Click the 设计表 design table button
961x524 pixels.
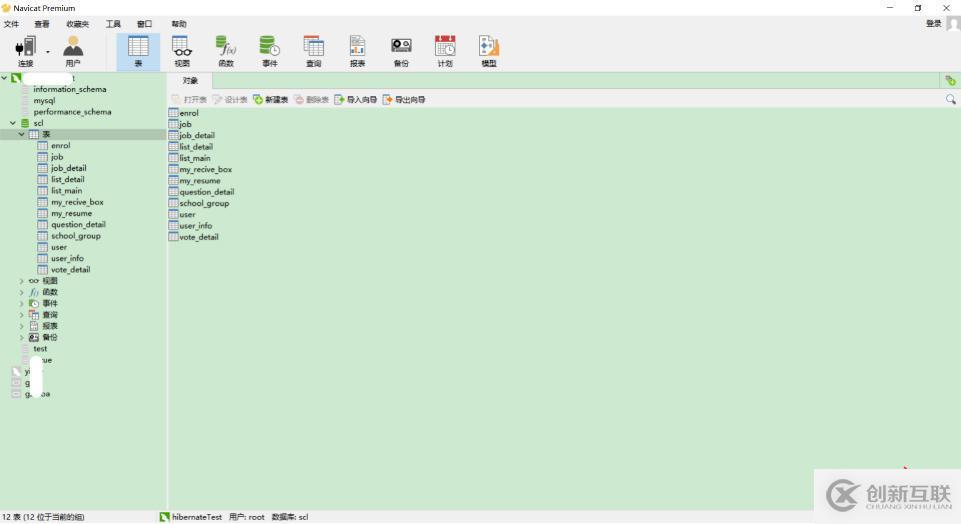[230, 99]
